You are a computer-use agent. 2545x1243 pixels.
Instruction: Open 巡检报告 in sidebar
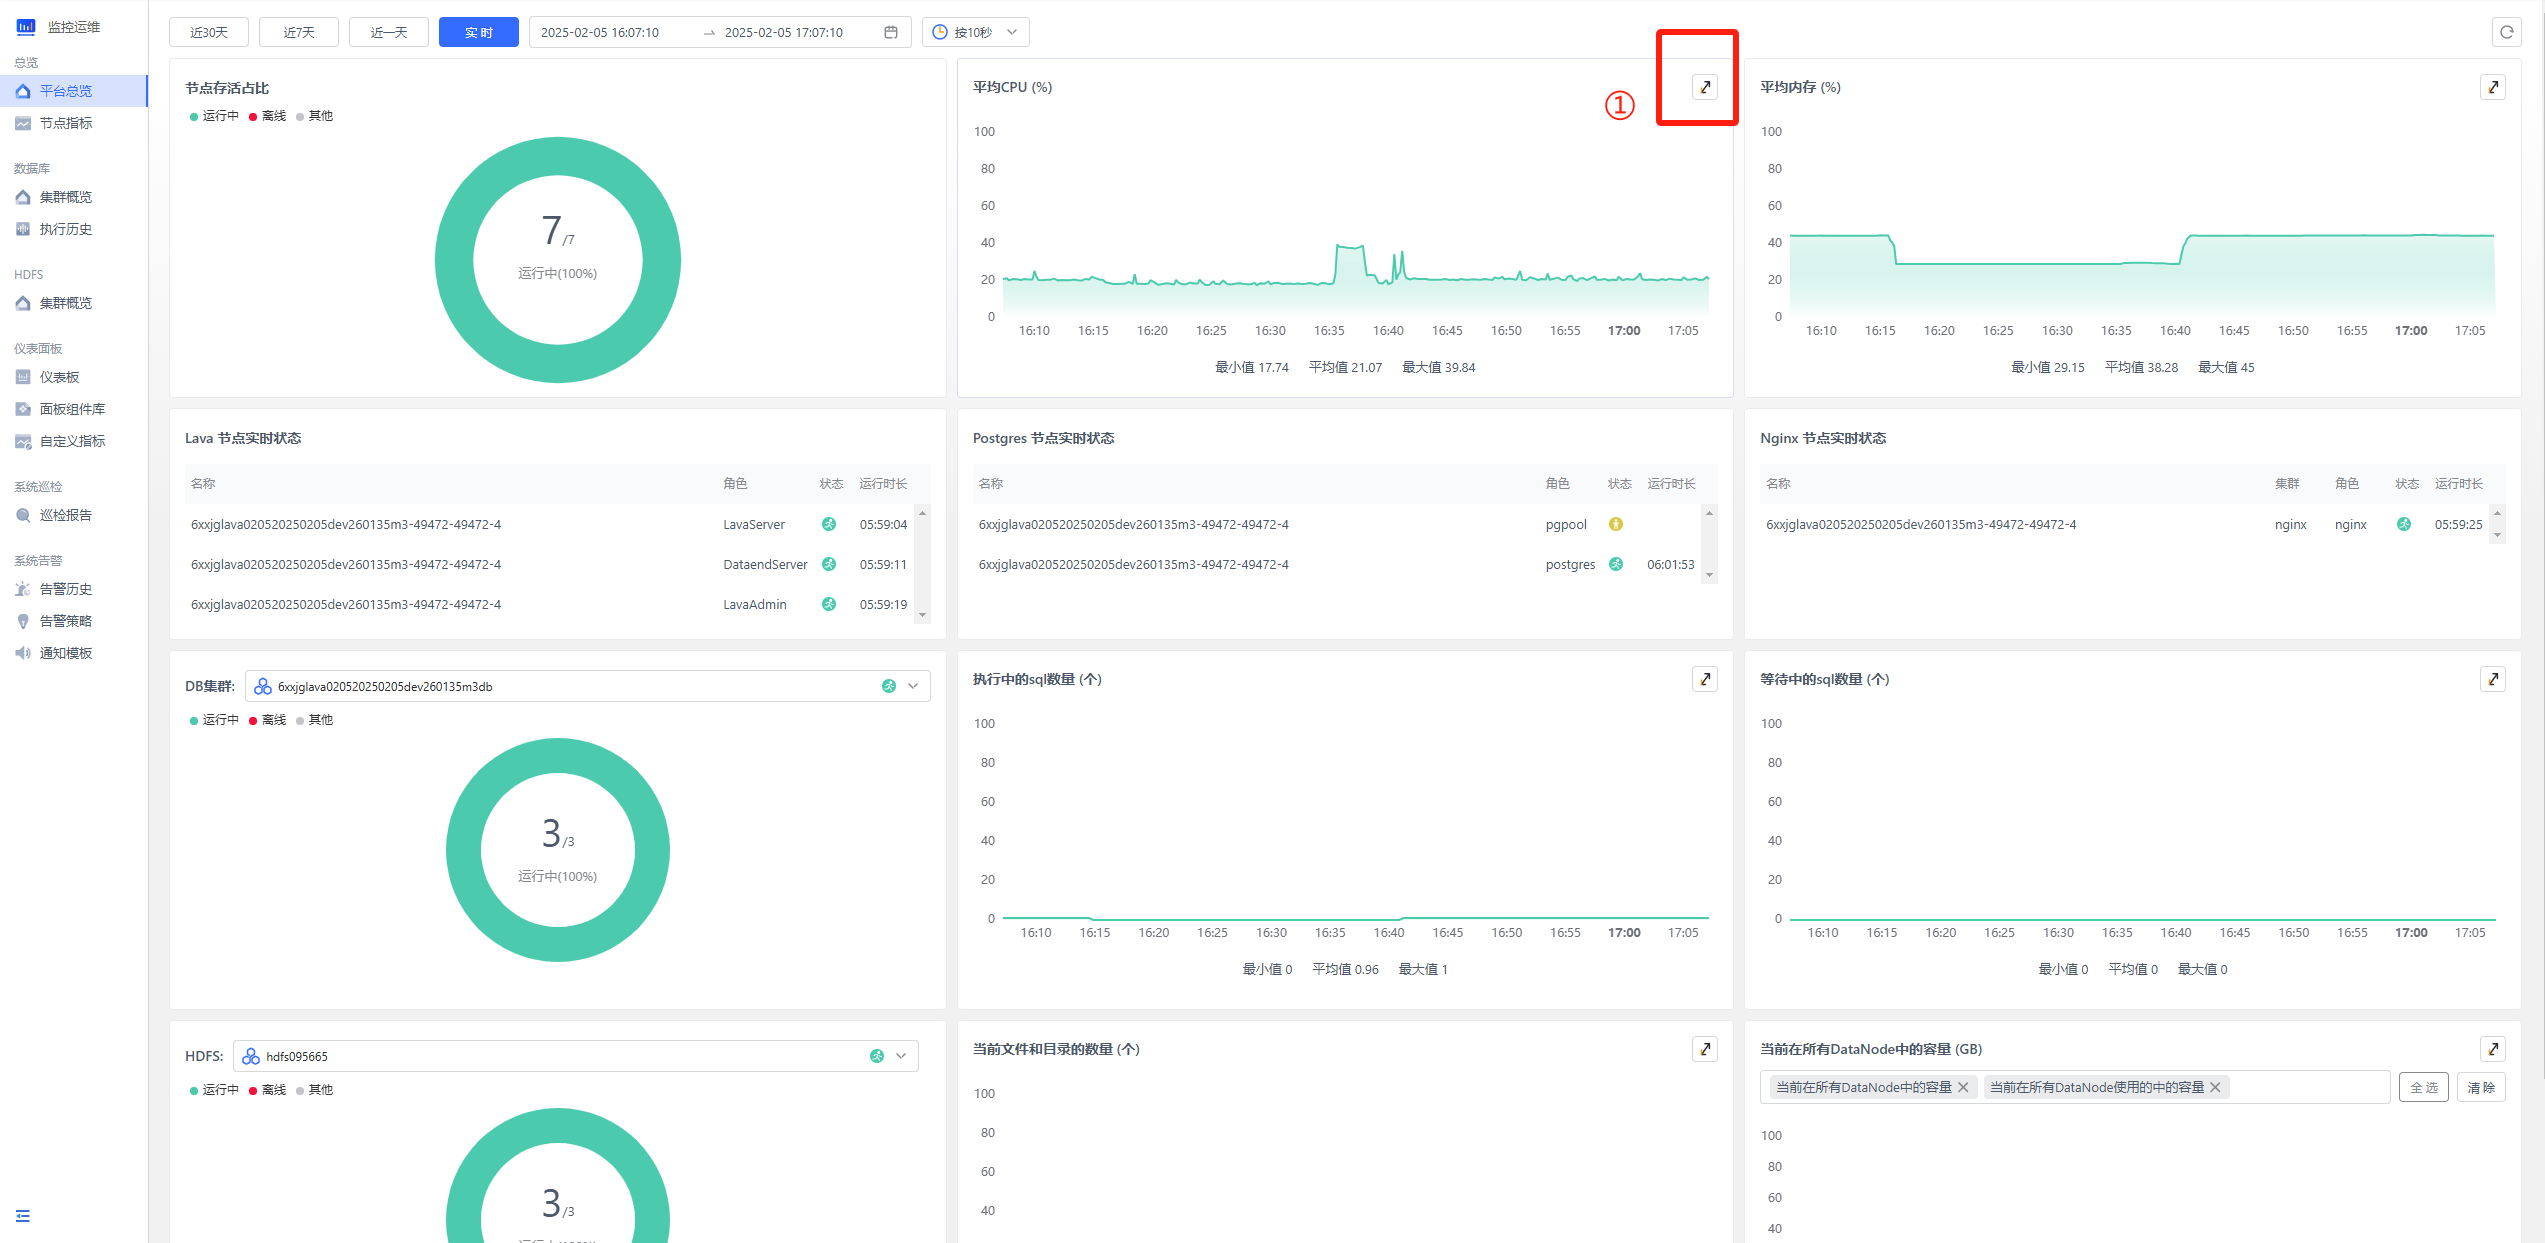[74, 515]
